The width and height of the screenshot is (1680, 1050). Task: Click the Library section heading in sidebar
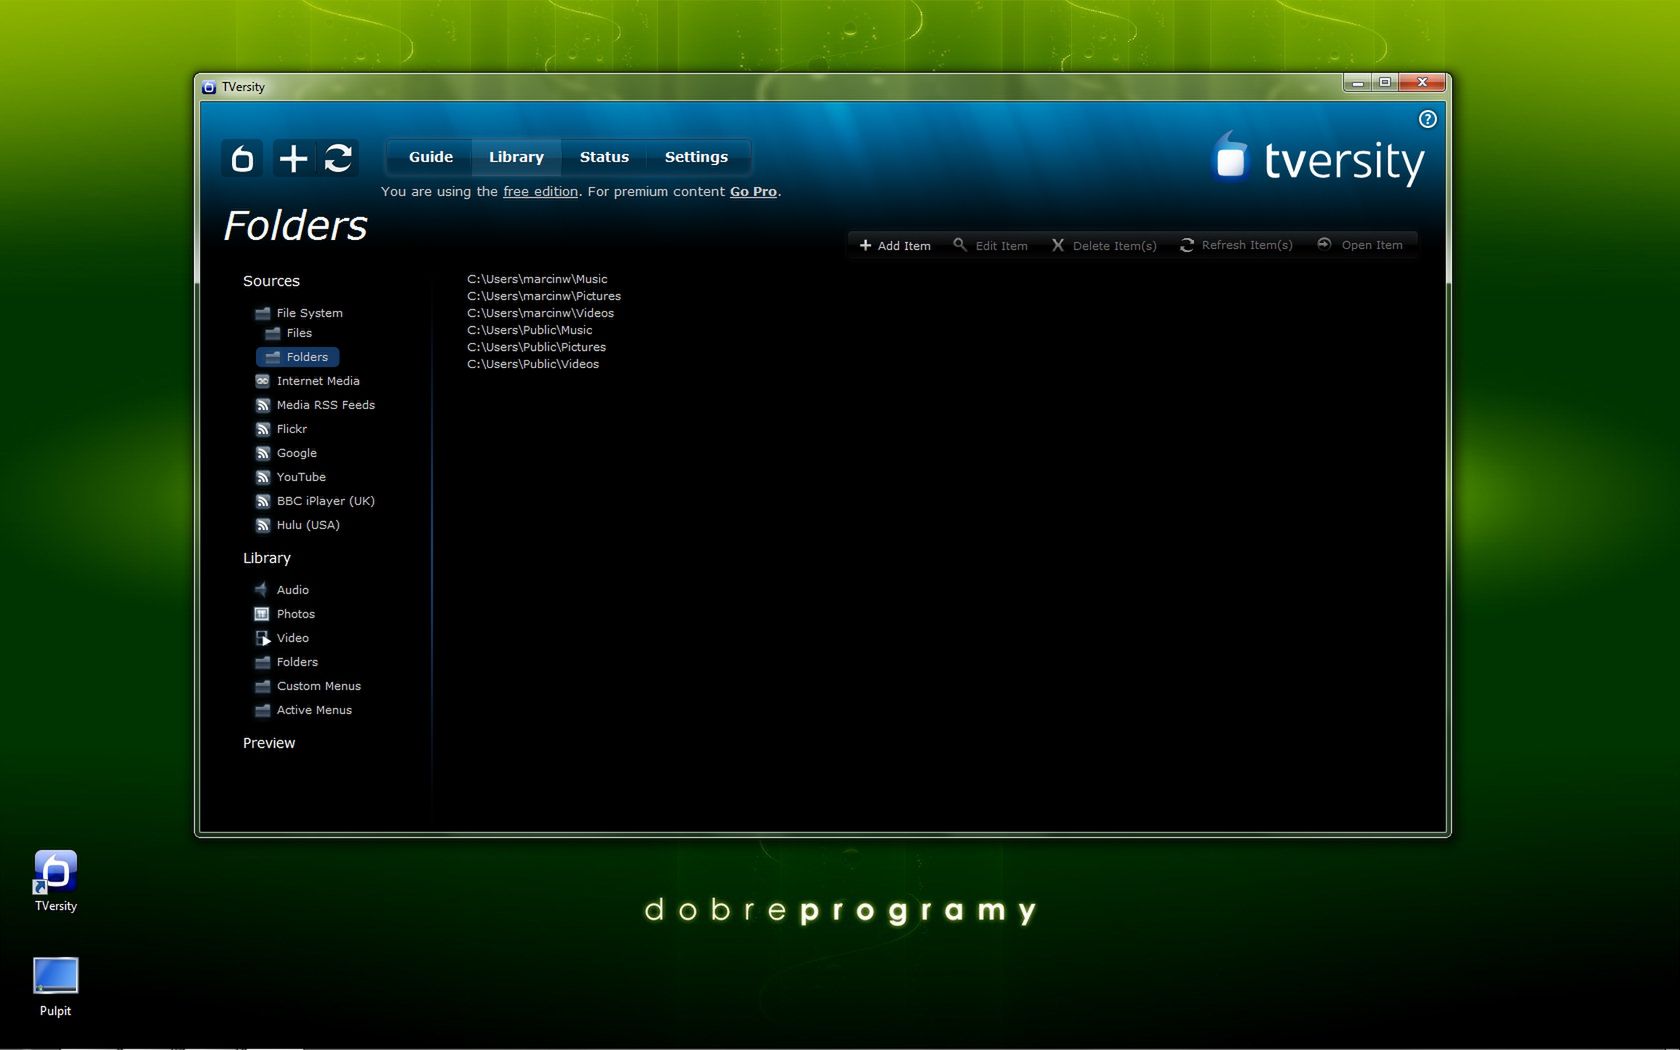(267, 558)
